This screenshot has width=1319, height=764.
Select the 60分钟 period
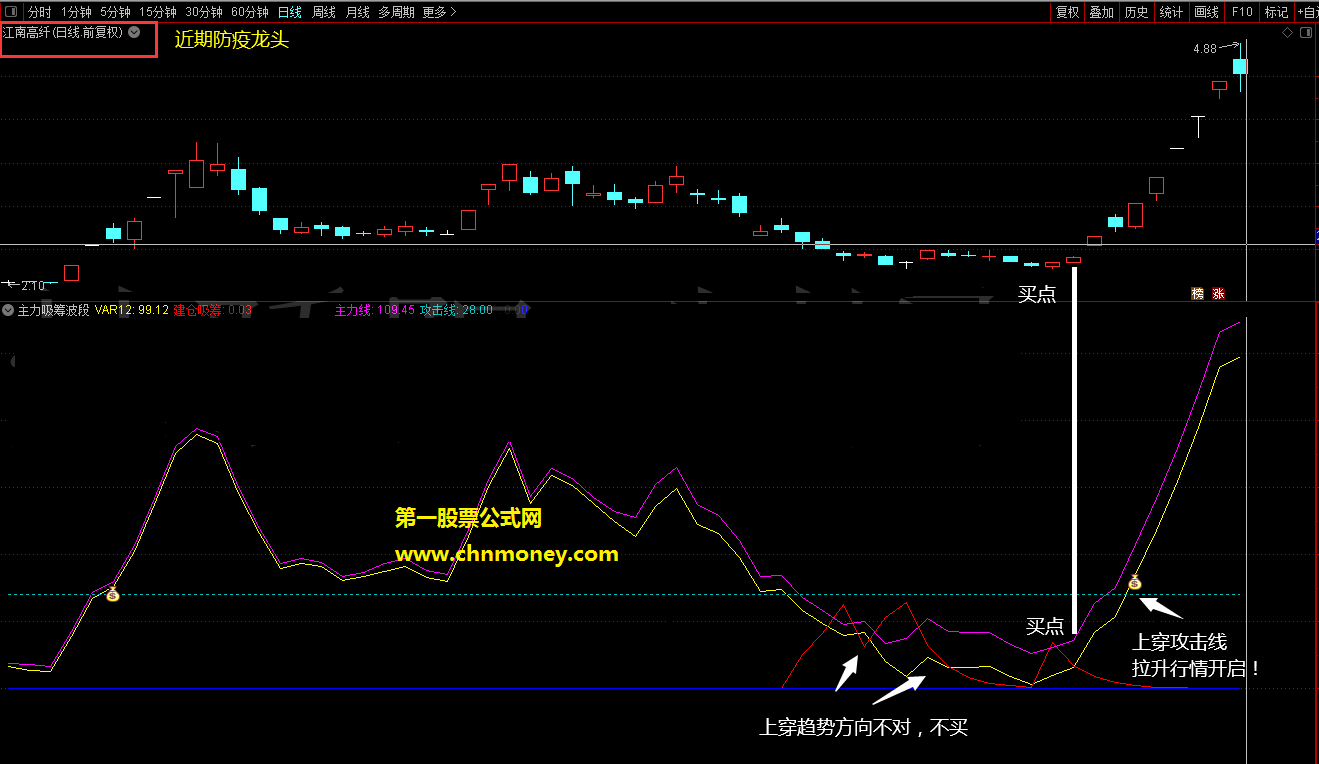(x=250, y=12)
